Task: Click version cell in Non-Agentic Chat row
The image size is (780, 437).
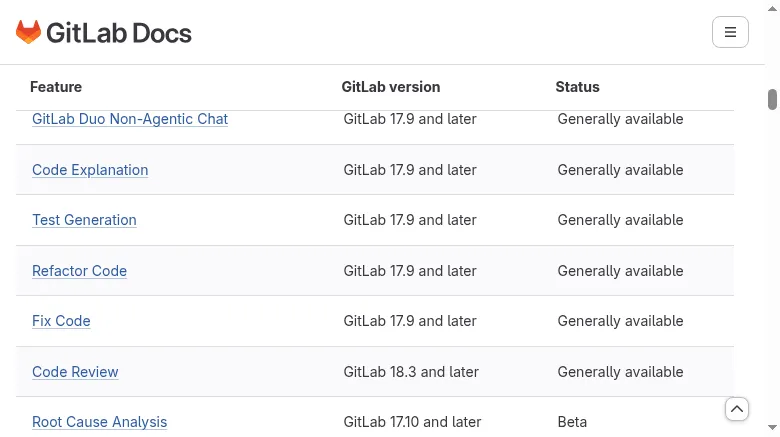Action: coord(410,119)
